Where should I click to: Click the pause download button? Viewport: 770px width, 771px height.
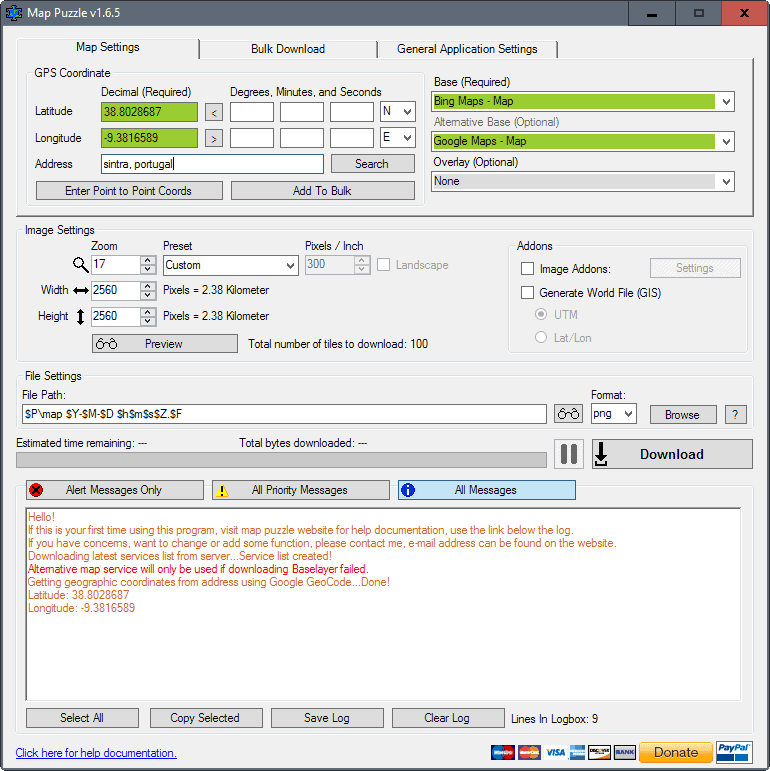(569, 454)
